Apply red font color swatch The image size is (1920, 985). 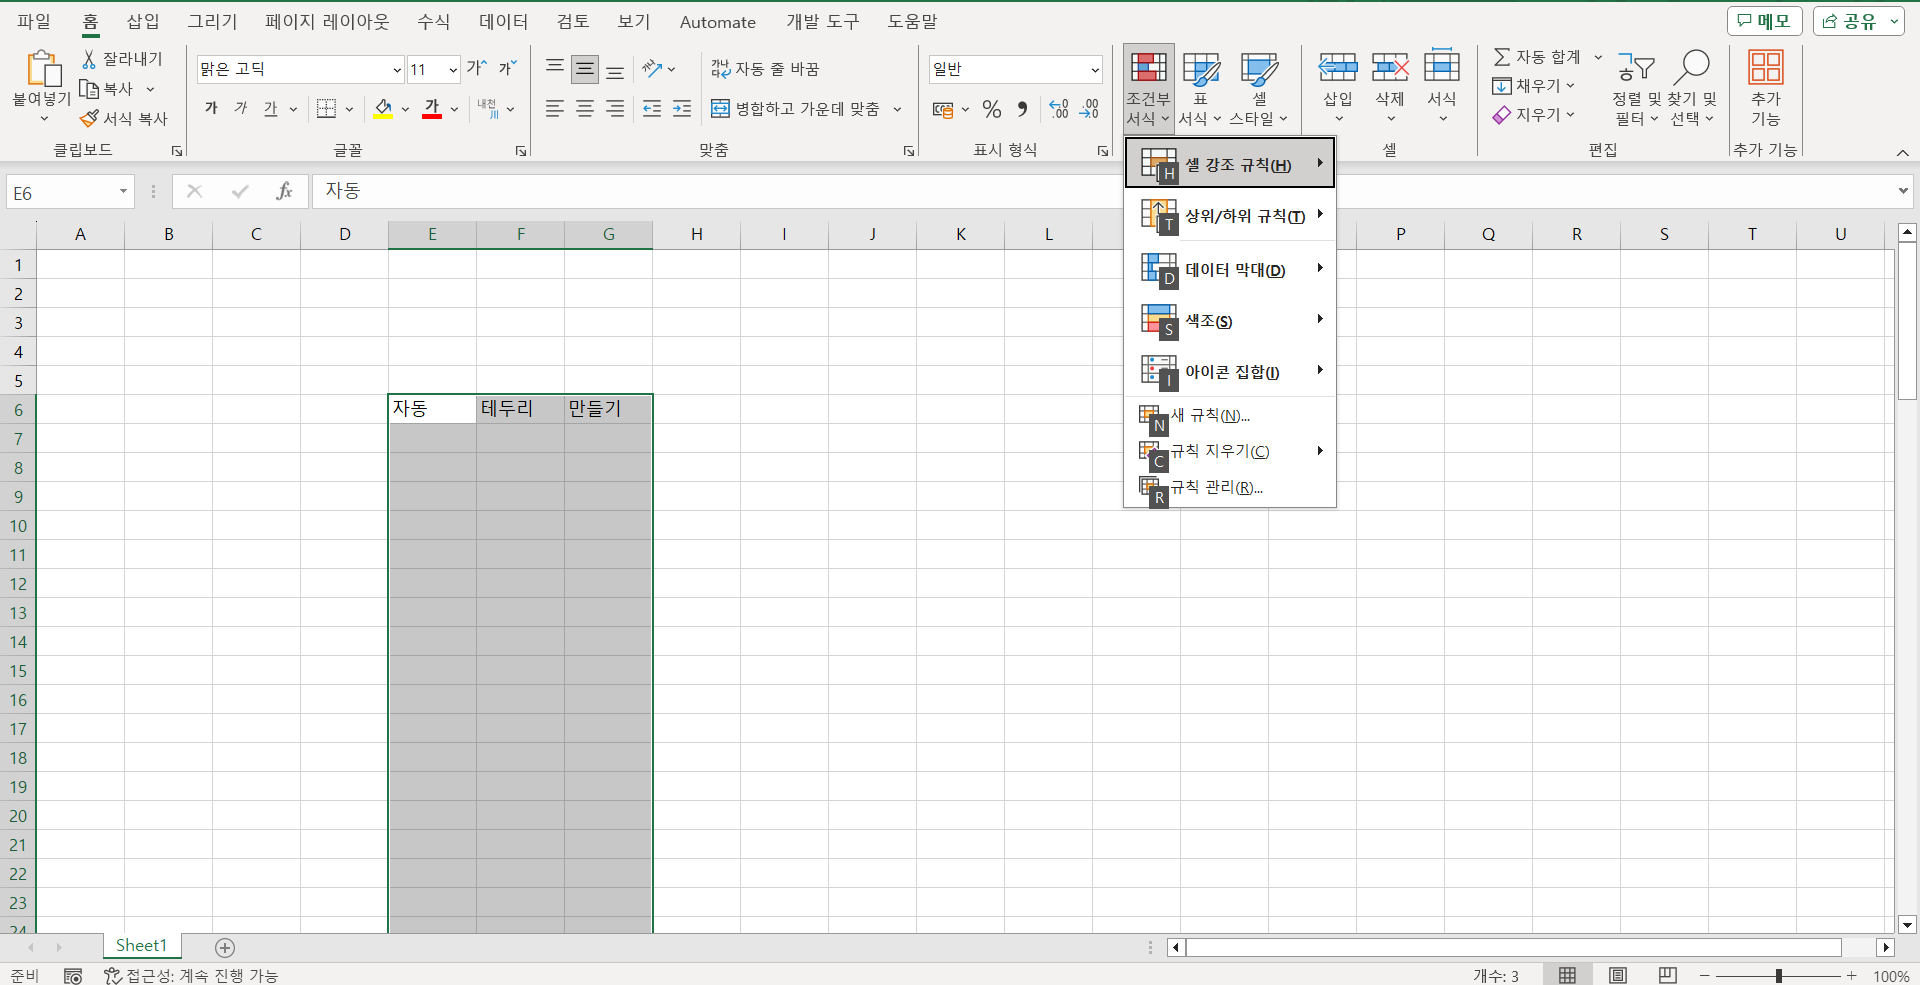pyautogui.click(x=432, y=108)
